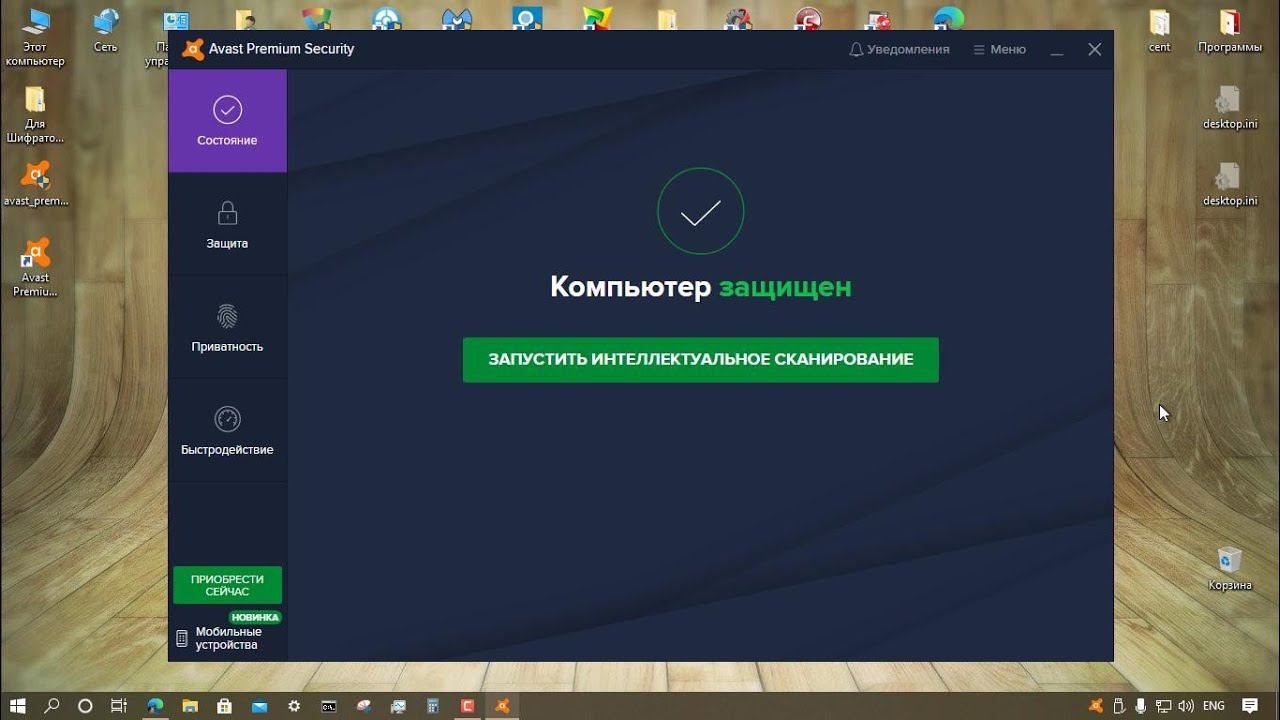Click Avast icon in system tray
The width and height of the screenshot is (1280, 720).
(1096, 706)
